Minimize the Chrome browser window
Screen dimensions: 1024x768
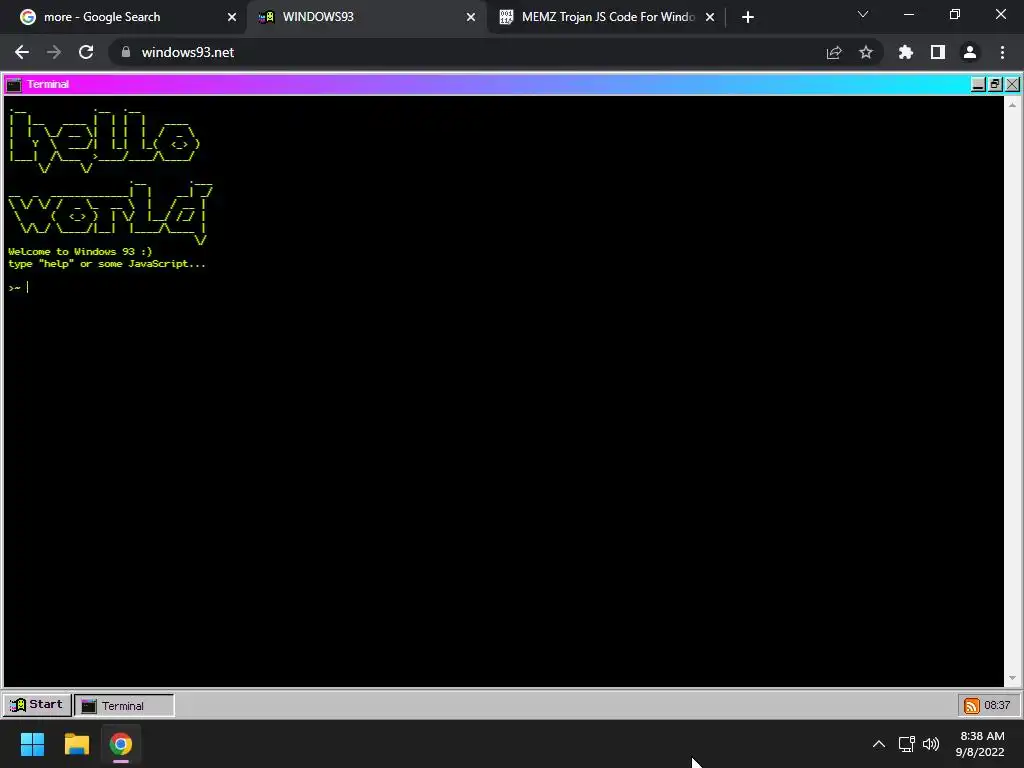point(908,14)
